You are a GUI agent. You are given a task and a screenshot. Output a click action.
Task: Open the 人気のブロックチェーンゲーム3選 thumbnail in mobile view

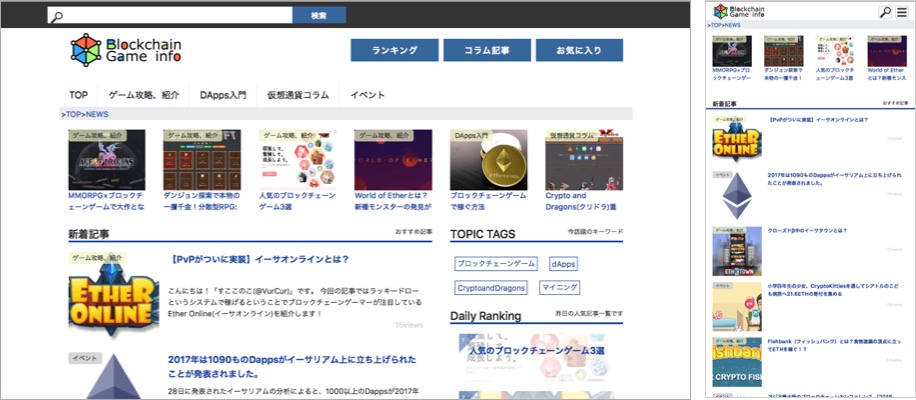click(835, 51)
